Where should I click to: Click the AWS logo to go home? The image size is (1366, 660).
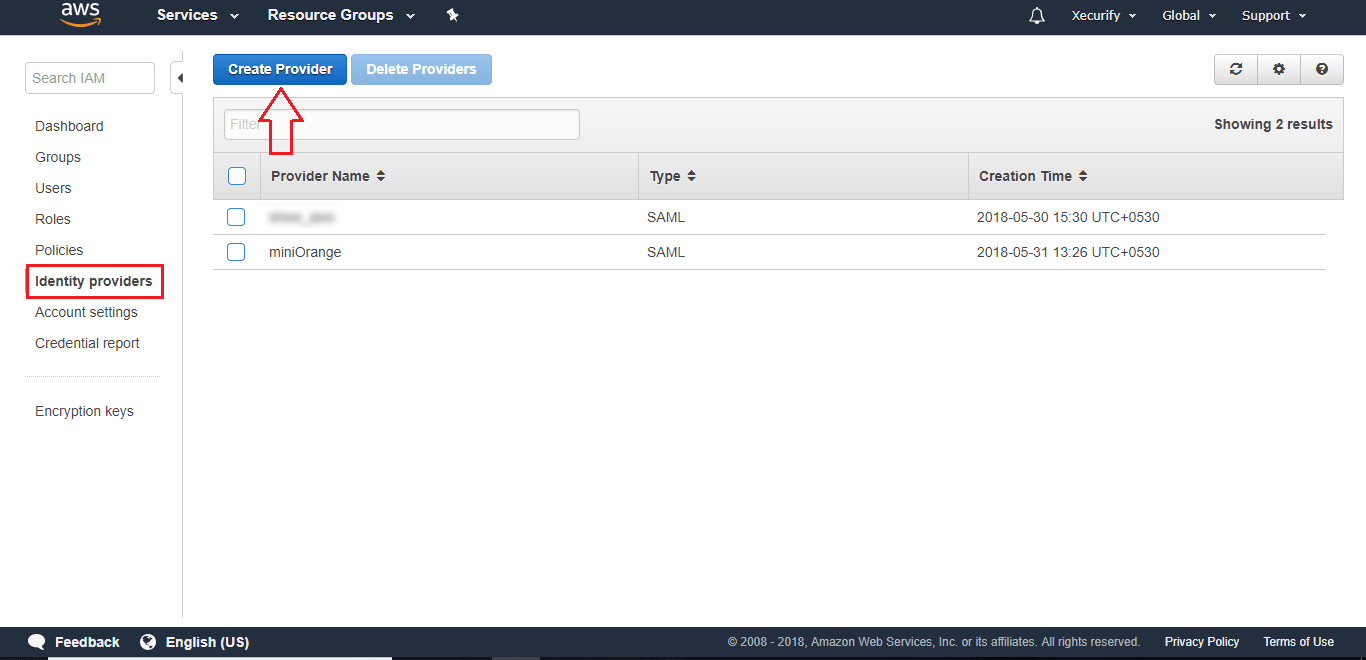click(x=80, y=15)
